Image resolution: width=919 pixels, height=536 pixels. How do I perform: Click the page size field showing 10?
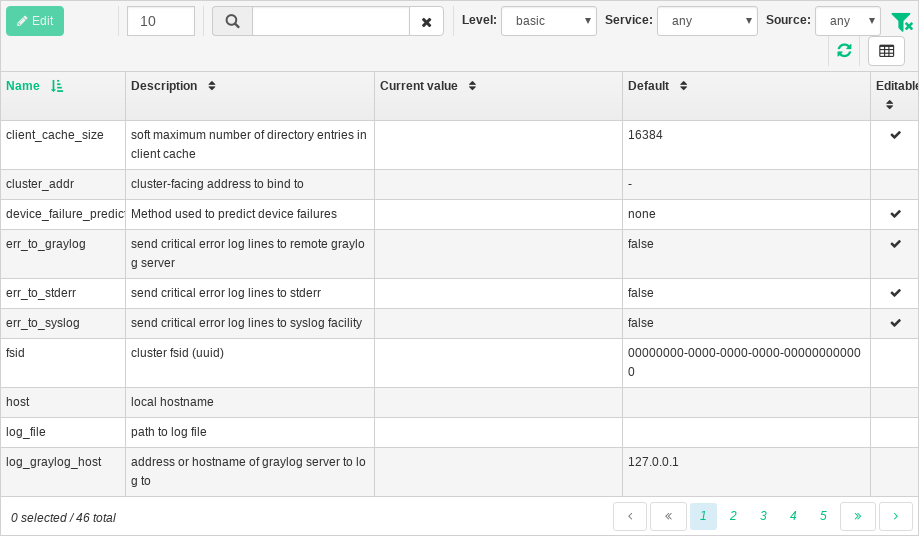(160, 21)
